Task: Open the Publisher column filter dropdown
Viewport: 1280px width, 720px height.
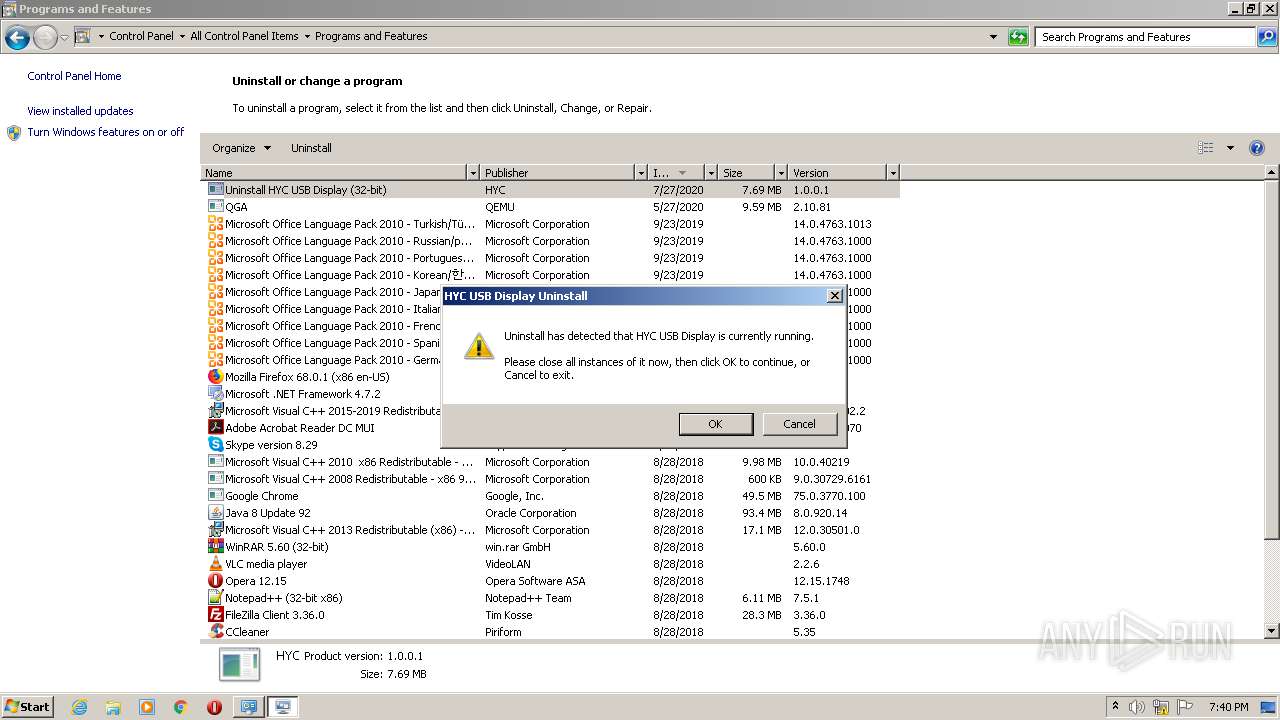Action: (641, 173)
